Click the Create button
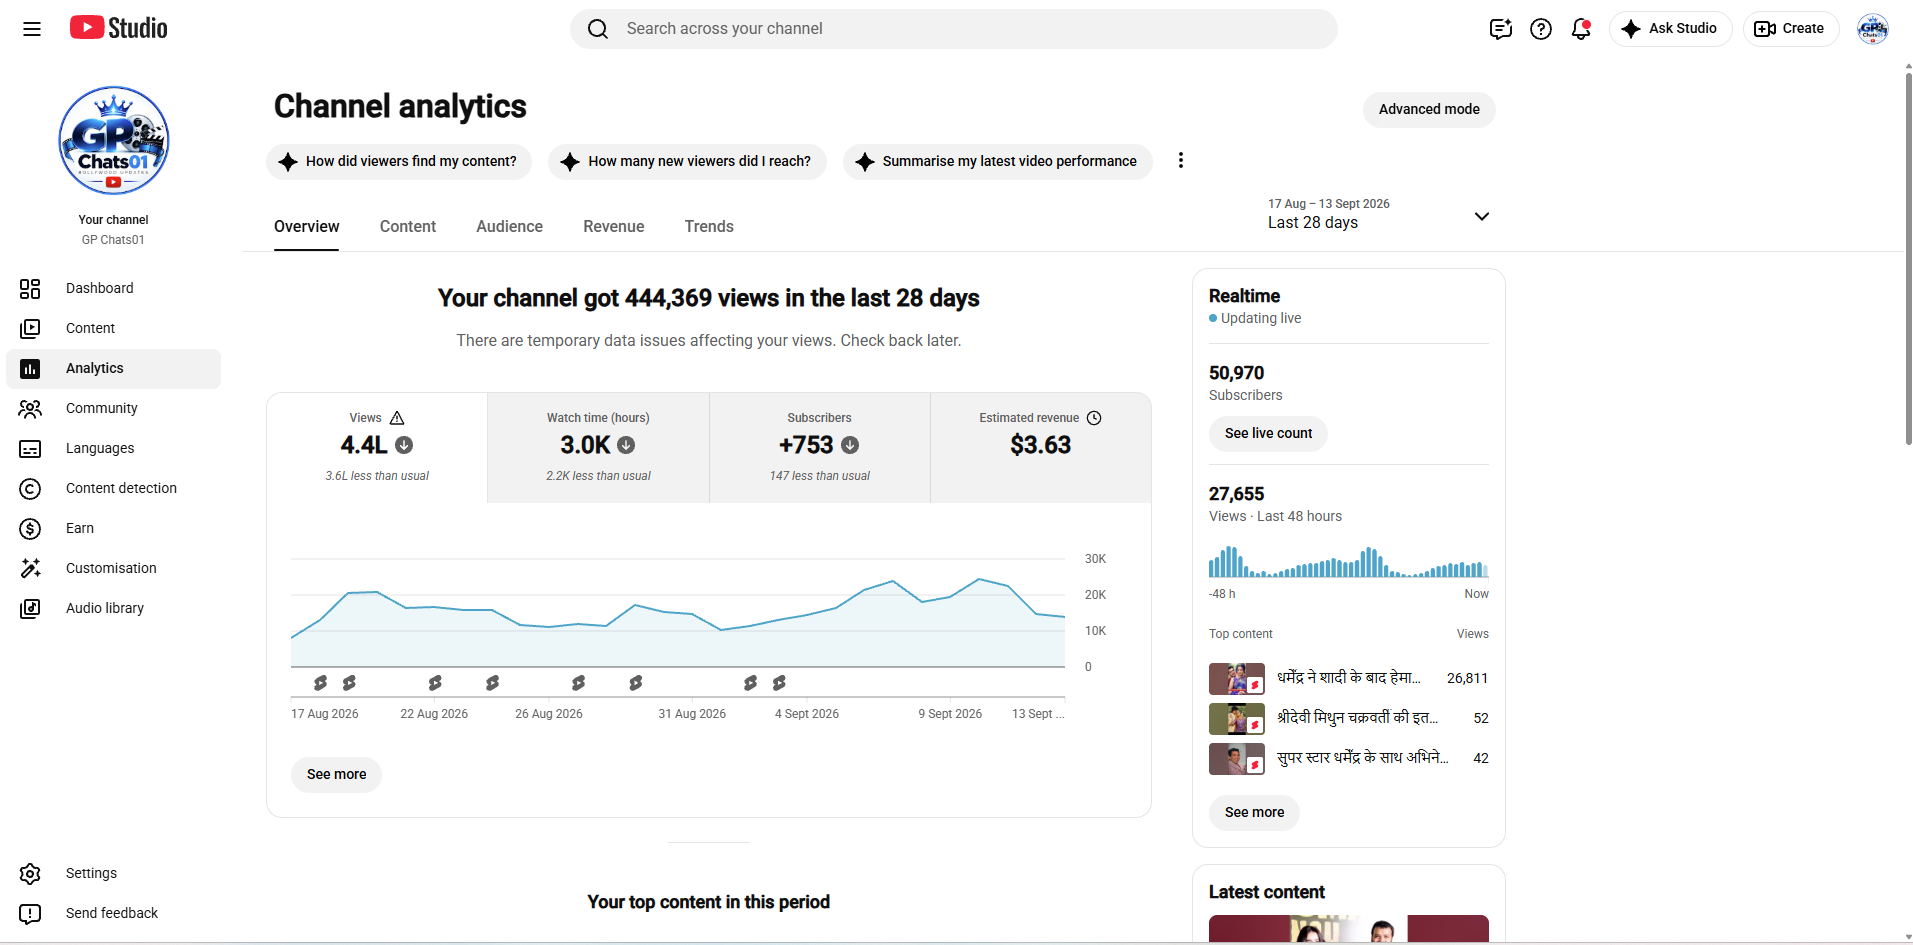Viewport: 1913px width, 945px height. [x=1790, y=29]
